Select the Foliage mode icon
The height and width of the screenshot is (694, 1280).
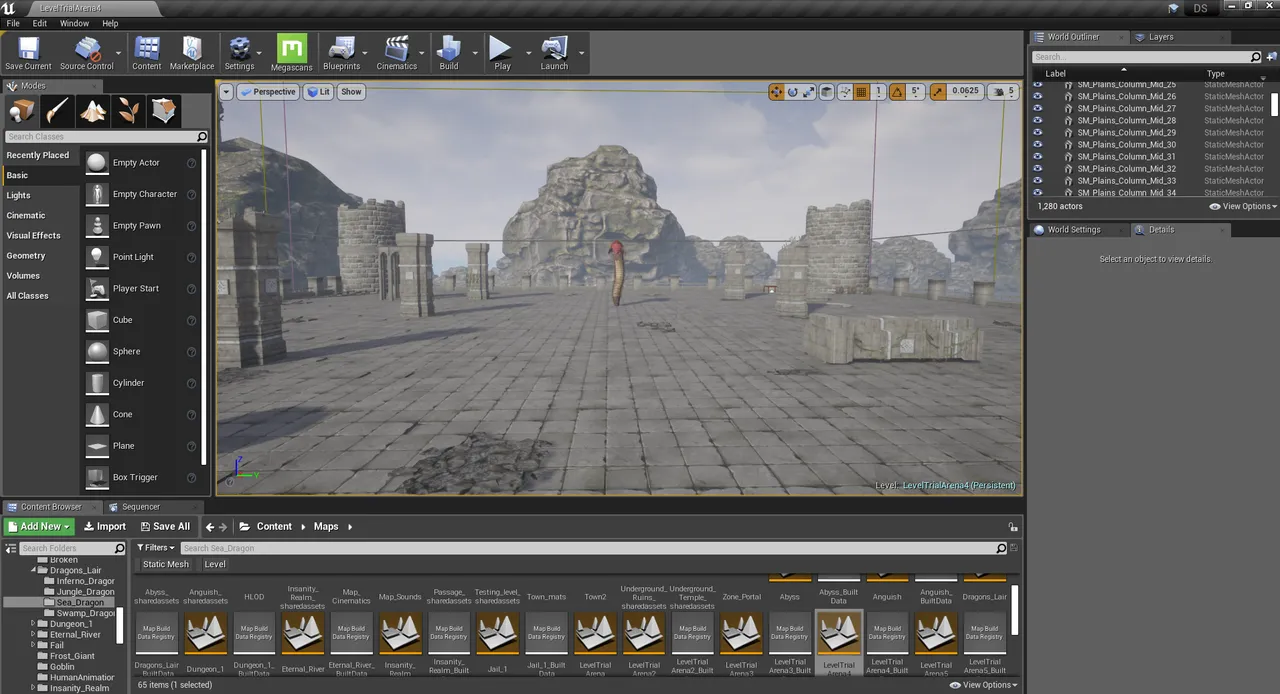point(129,110)
